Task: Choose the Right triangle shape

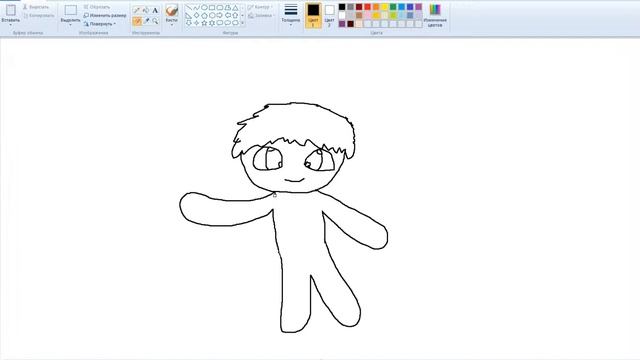Action: click(x=189, y=16)
